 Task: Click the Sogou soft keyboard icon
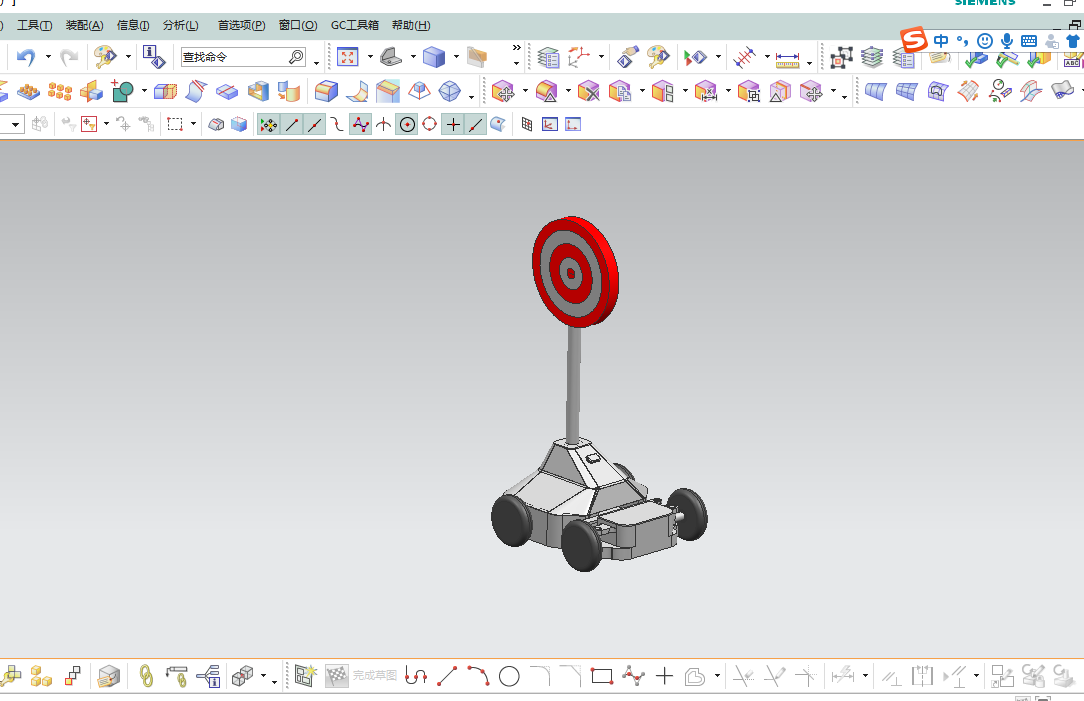[1029, 41]
